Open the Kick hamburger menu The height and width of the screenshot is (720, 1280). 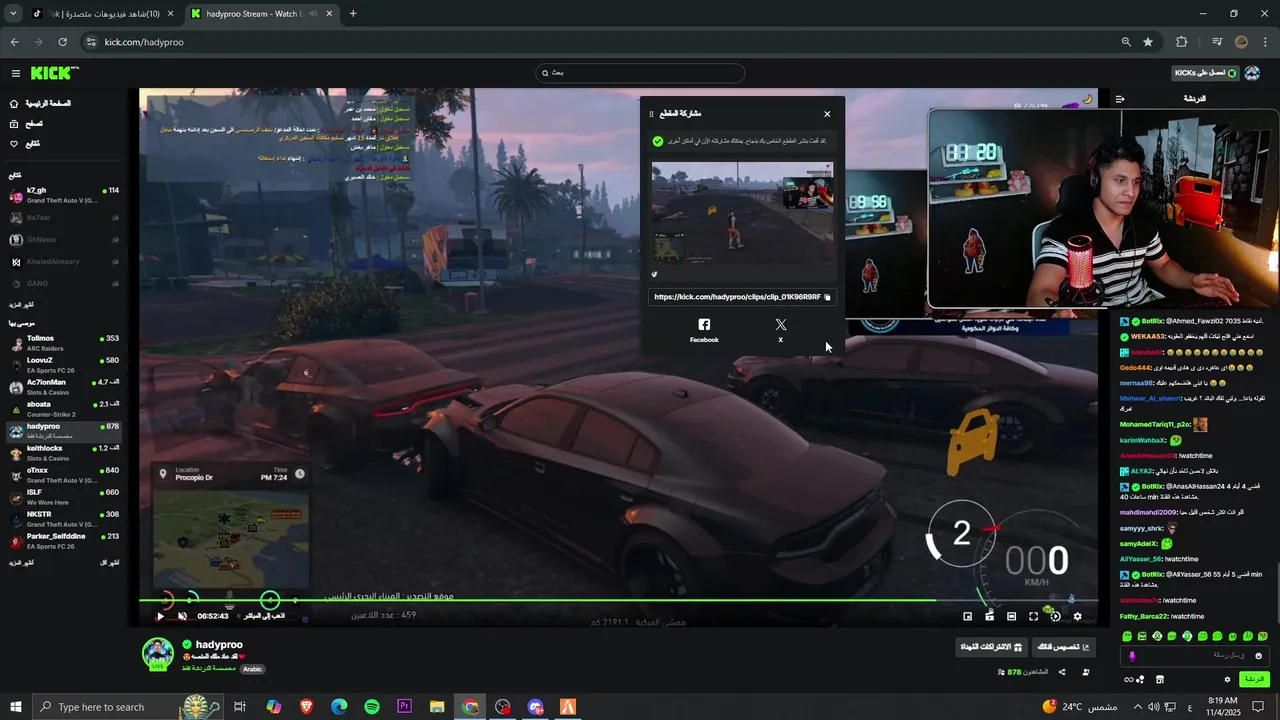15,73
